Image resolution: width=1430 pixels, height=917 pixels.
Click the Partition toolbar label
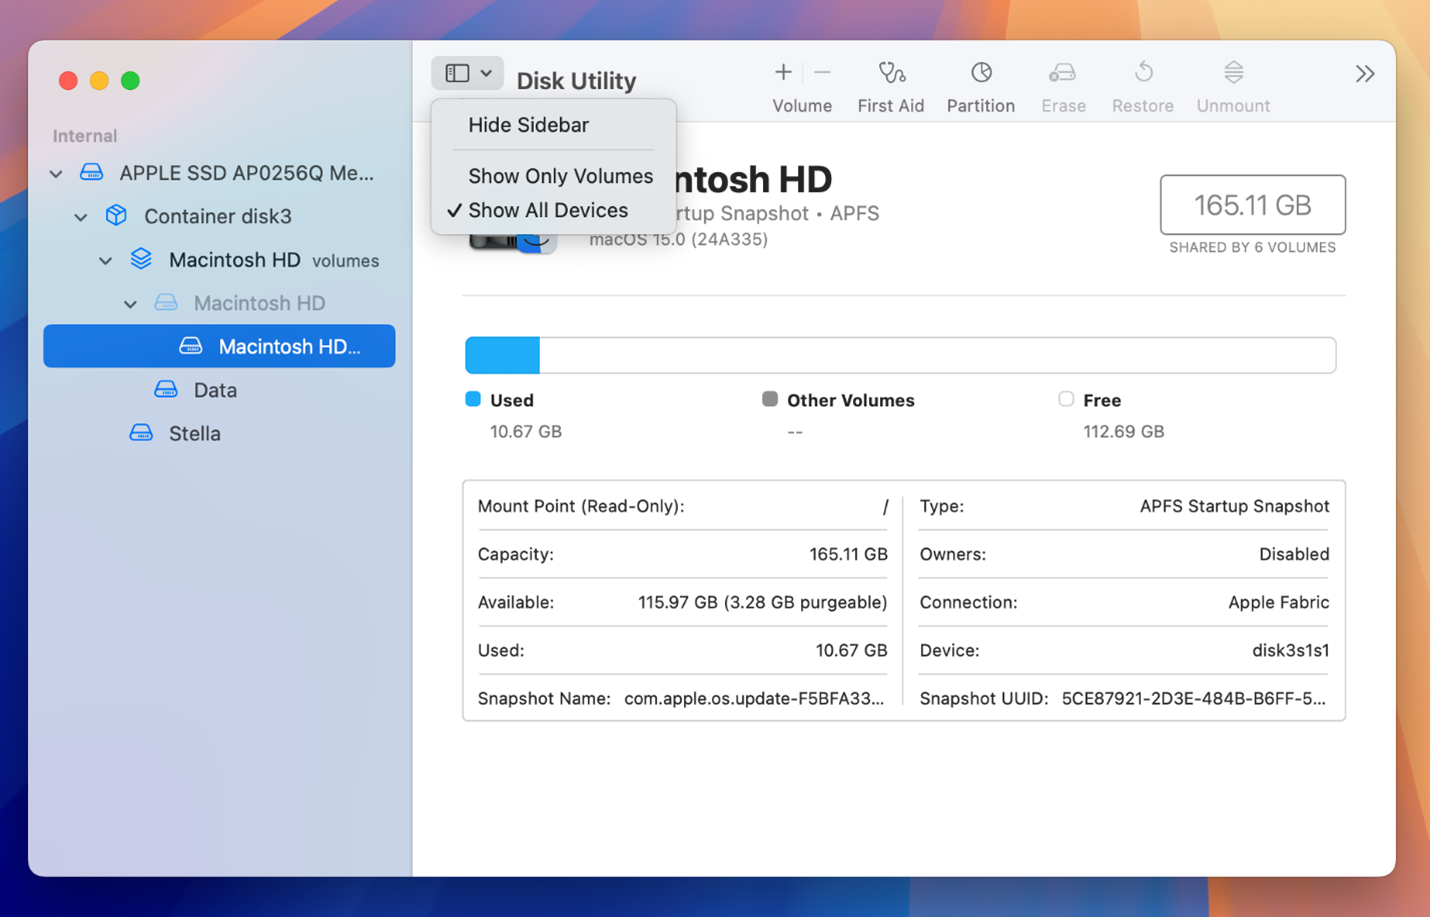pos(981,106)
